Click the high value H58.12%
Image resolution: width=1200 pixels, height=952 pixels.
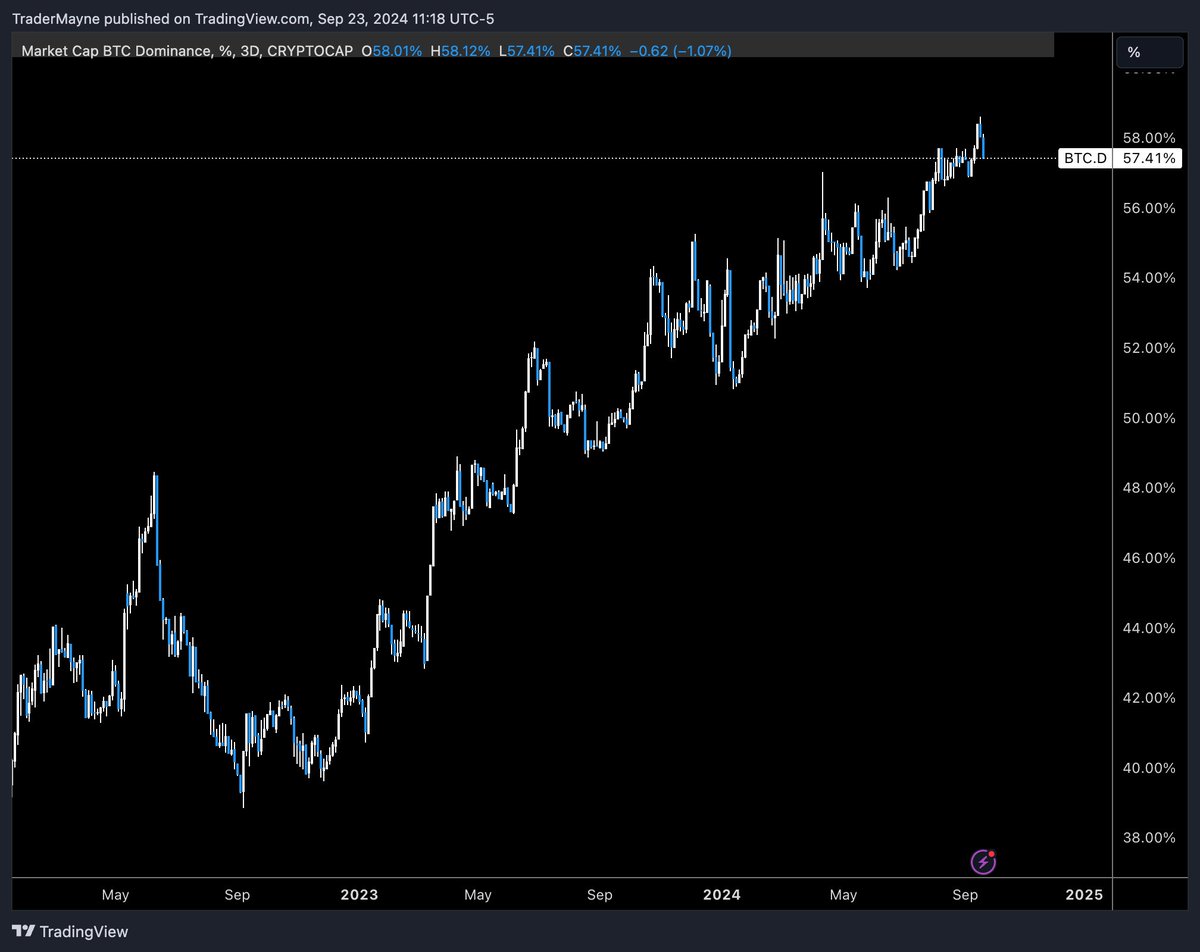click(x=461, y=50)
